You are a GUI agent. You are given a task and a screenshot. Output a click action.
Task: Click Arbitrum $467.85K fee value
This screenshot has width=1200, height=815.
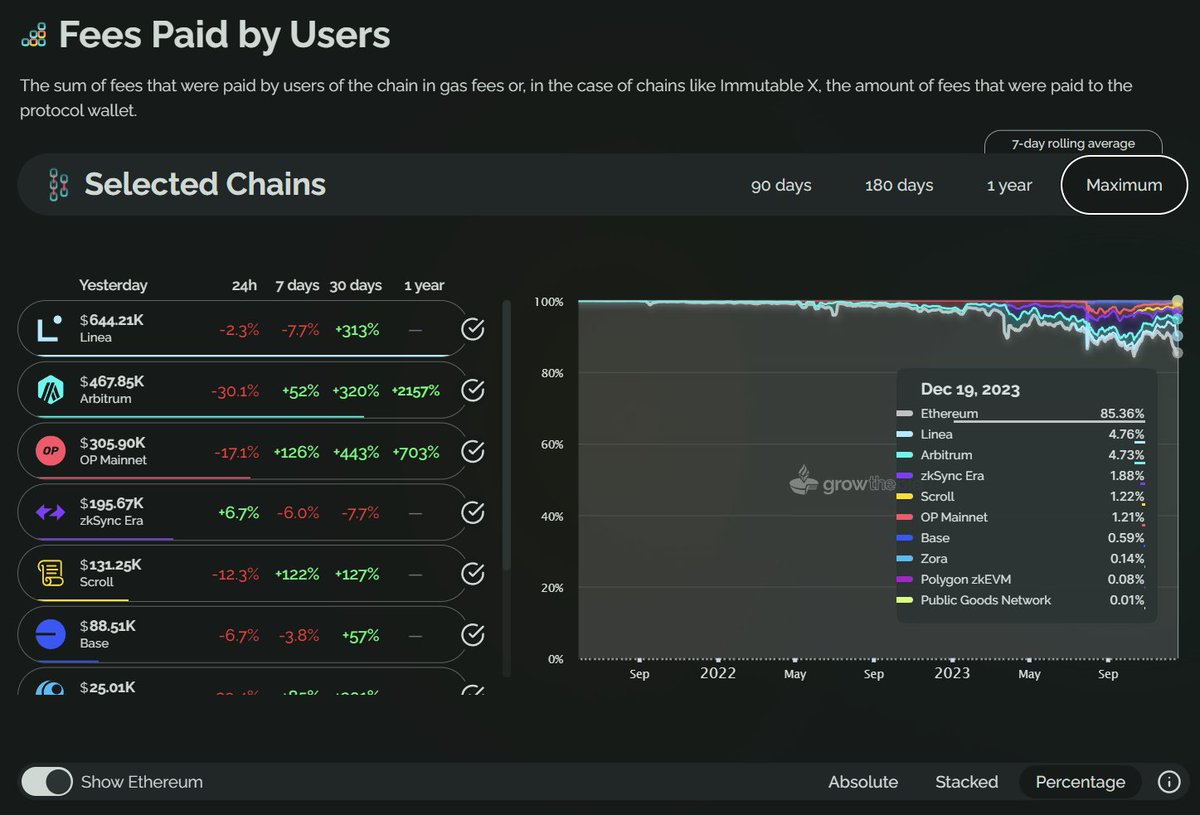point(112,381)
